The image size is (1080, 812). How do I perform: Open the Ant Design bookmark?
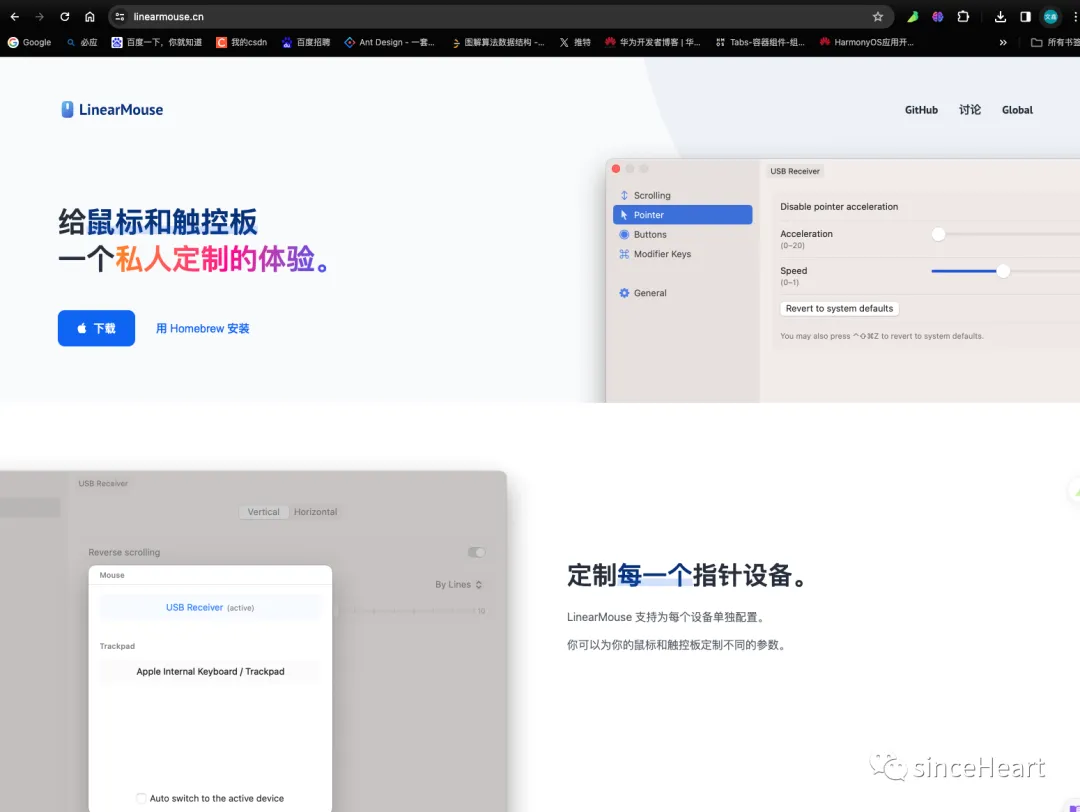click(390, 42)
